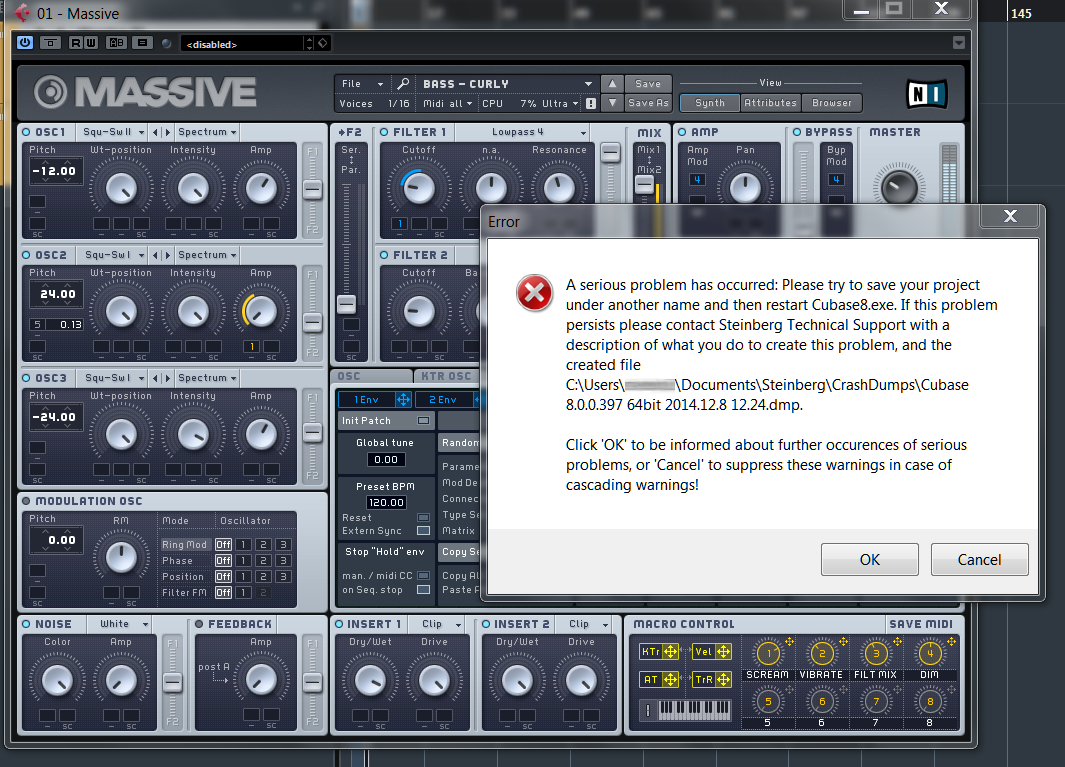Enable the Extern Sync checkbox
This screenshot has height=767, width=1065.
pyautogui.click(x=423, y=531)
